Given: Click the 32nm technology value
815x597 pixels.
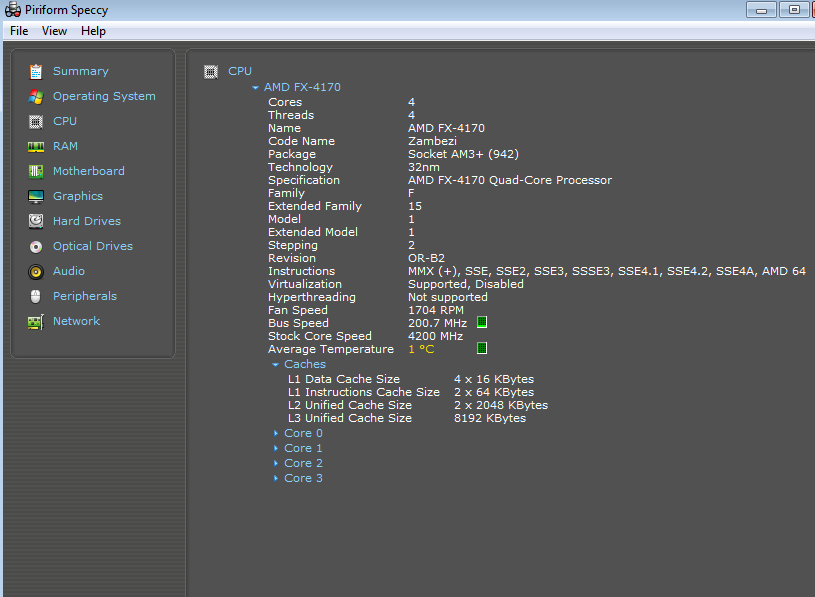Looking at the screenshot, I should pyautogui.click(x=424, y=167).
